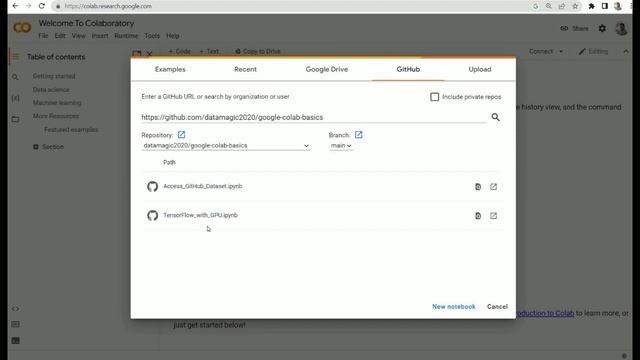This screenshot has height=360, width=640.
Task: Toggle table of contents list icon
Action: pos(15,57)
